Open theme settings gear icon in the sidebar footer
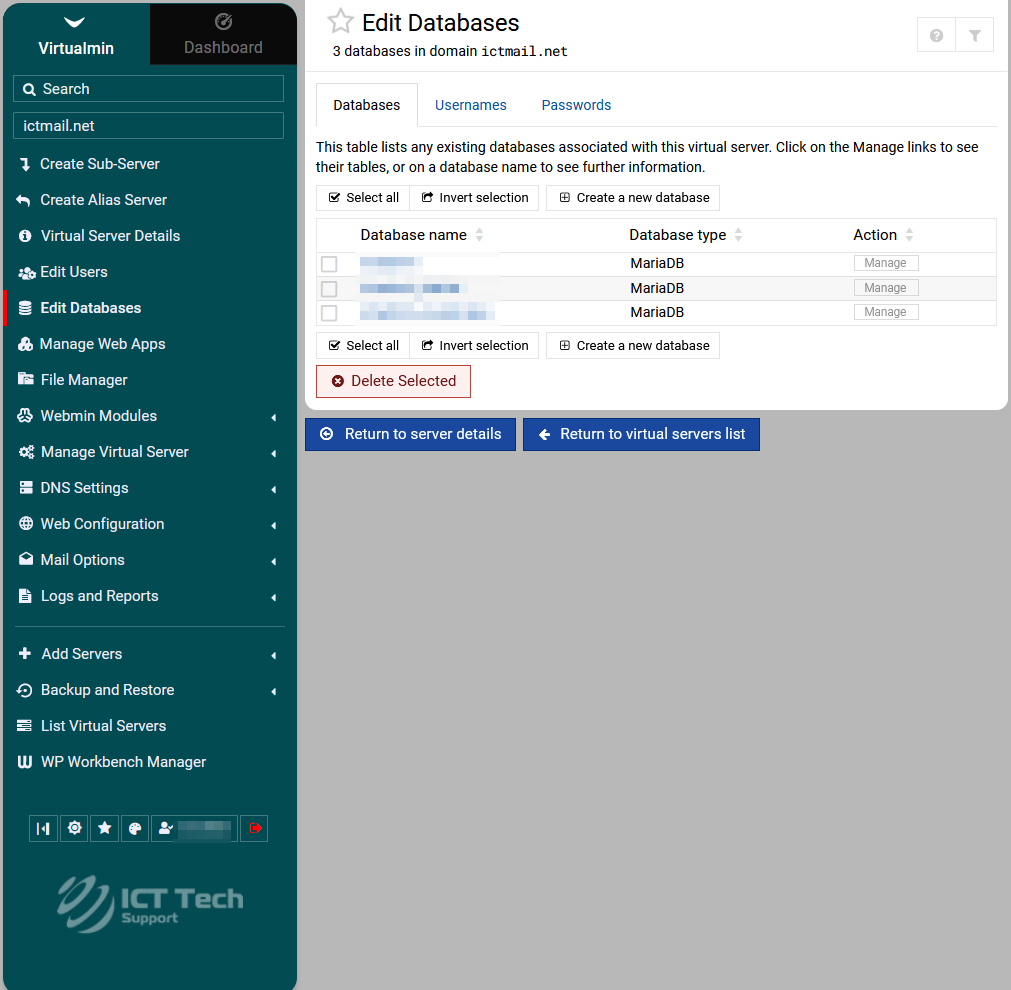Screen dimensions: 1011x990 point(74,829)
